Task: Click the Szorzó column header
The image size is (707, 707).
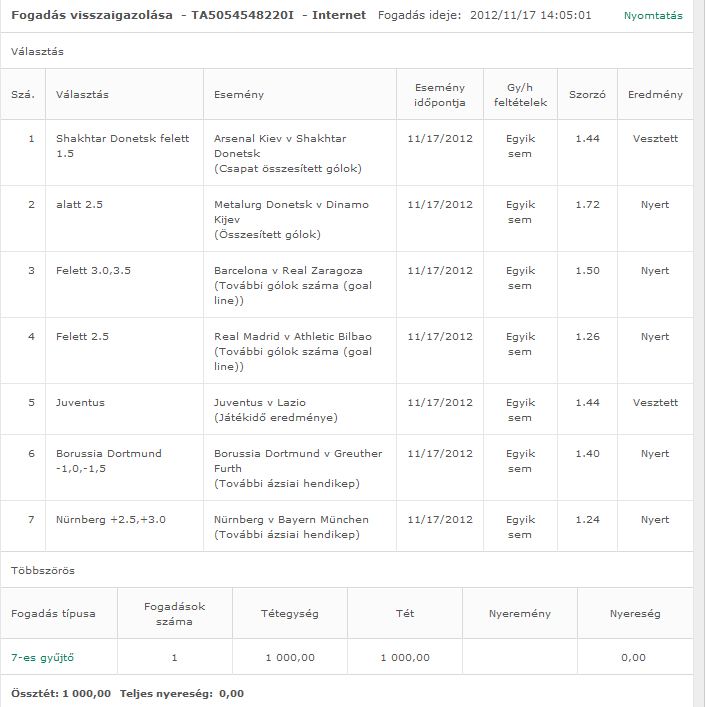Action: point(587,95)
